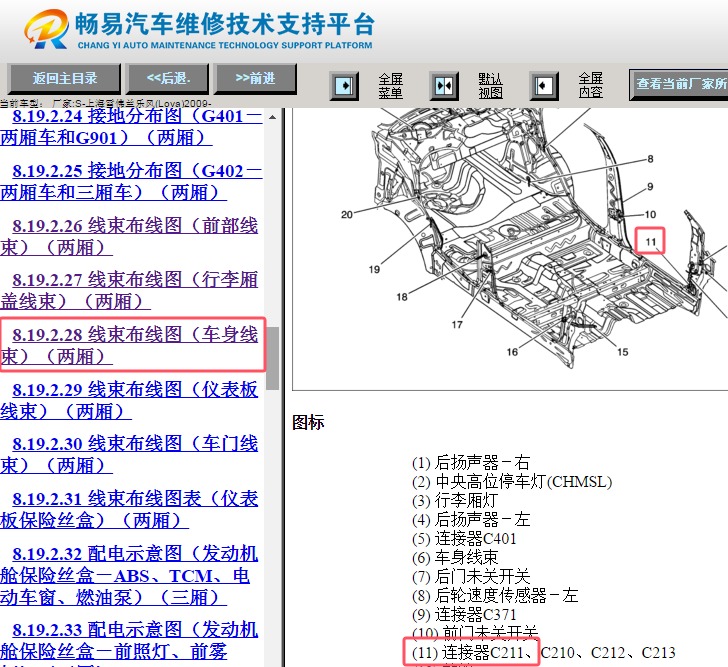Click callout number 20 in diagram

[347, 214]
